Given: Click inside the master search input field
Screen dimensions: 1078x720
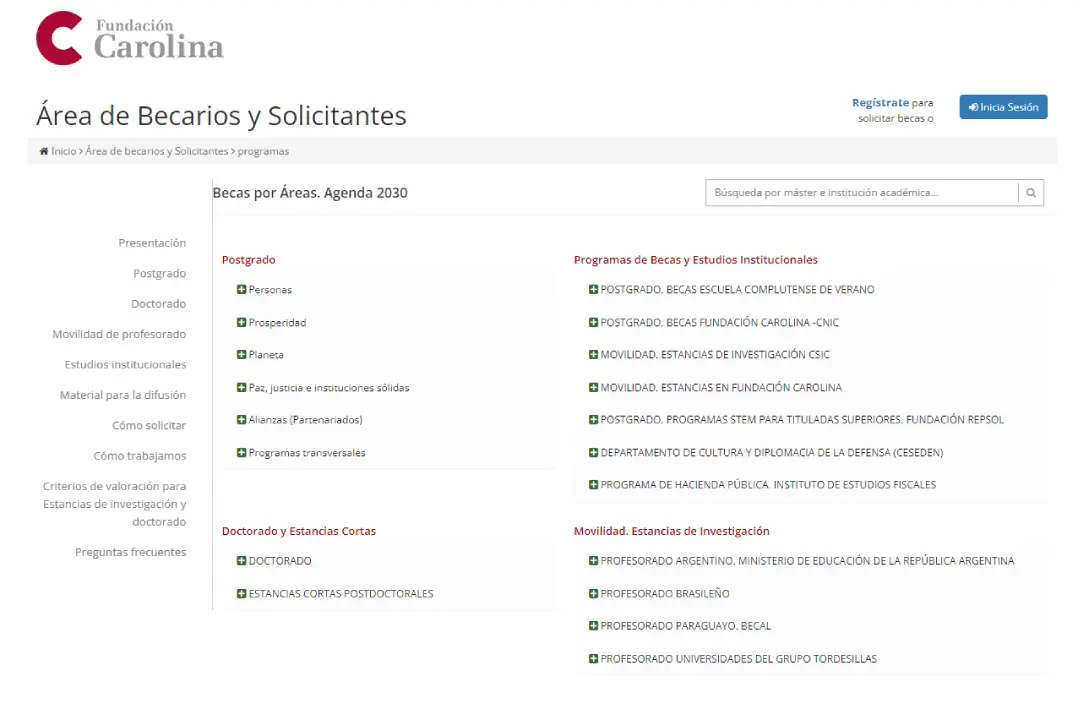Looking at the screenshot, I should [x=860, y=192].
